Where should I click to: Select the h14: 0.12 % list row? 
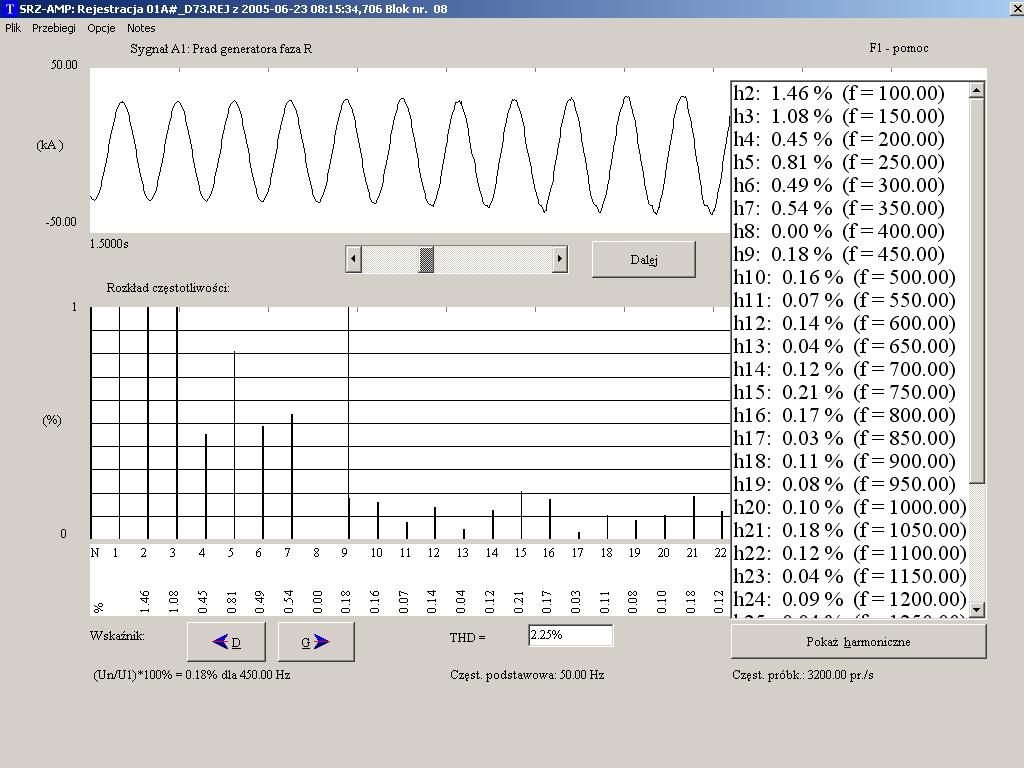point(850,369)
